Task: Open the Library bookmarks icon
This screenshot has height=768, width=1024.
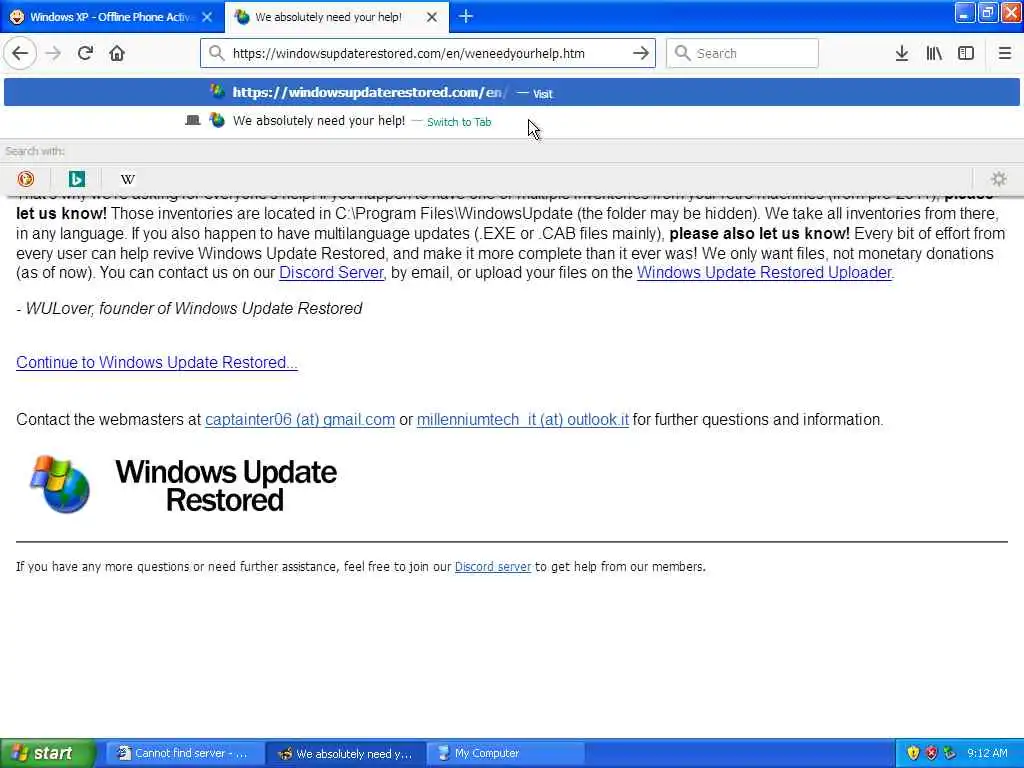Action: [934, 53]
